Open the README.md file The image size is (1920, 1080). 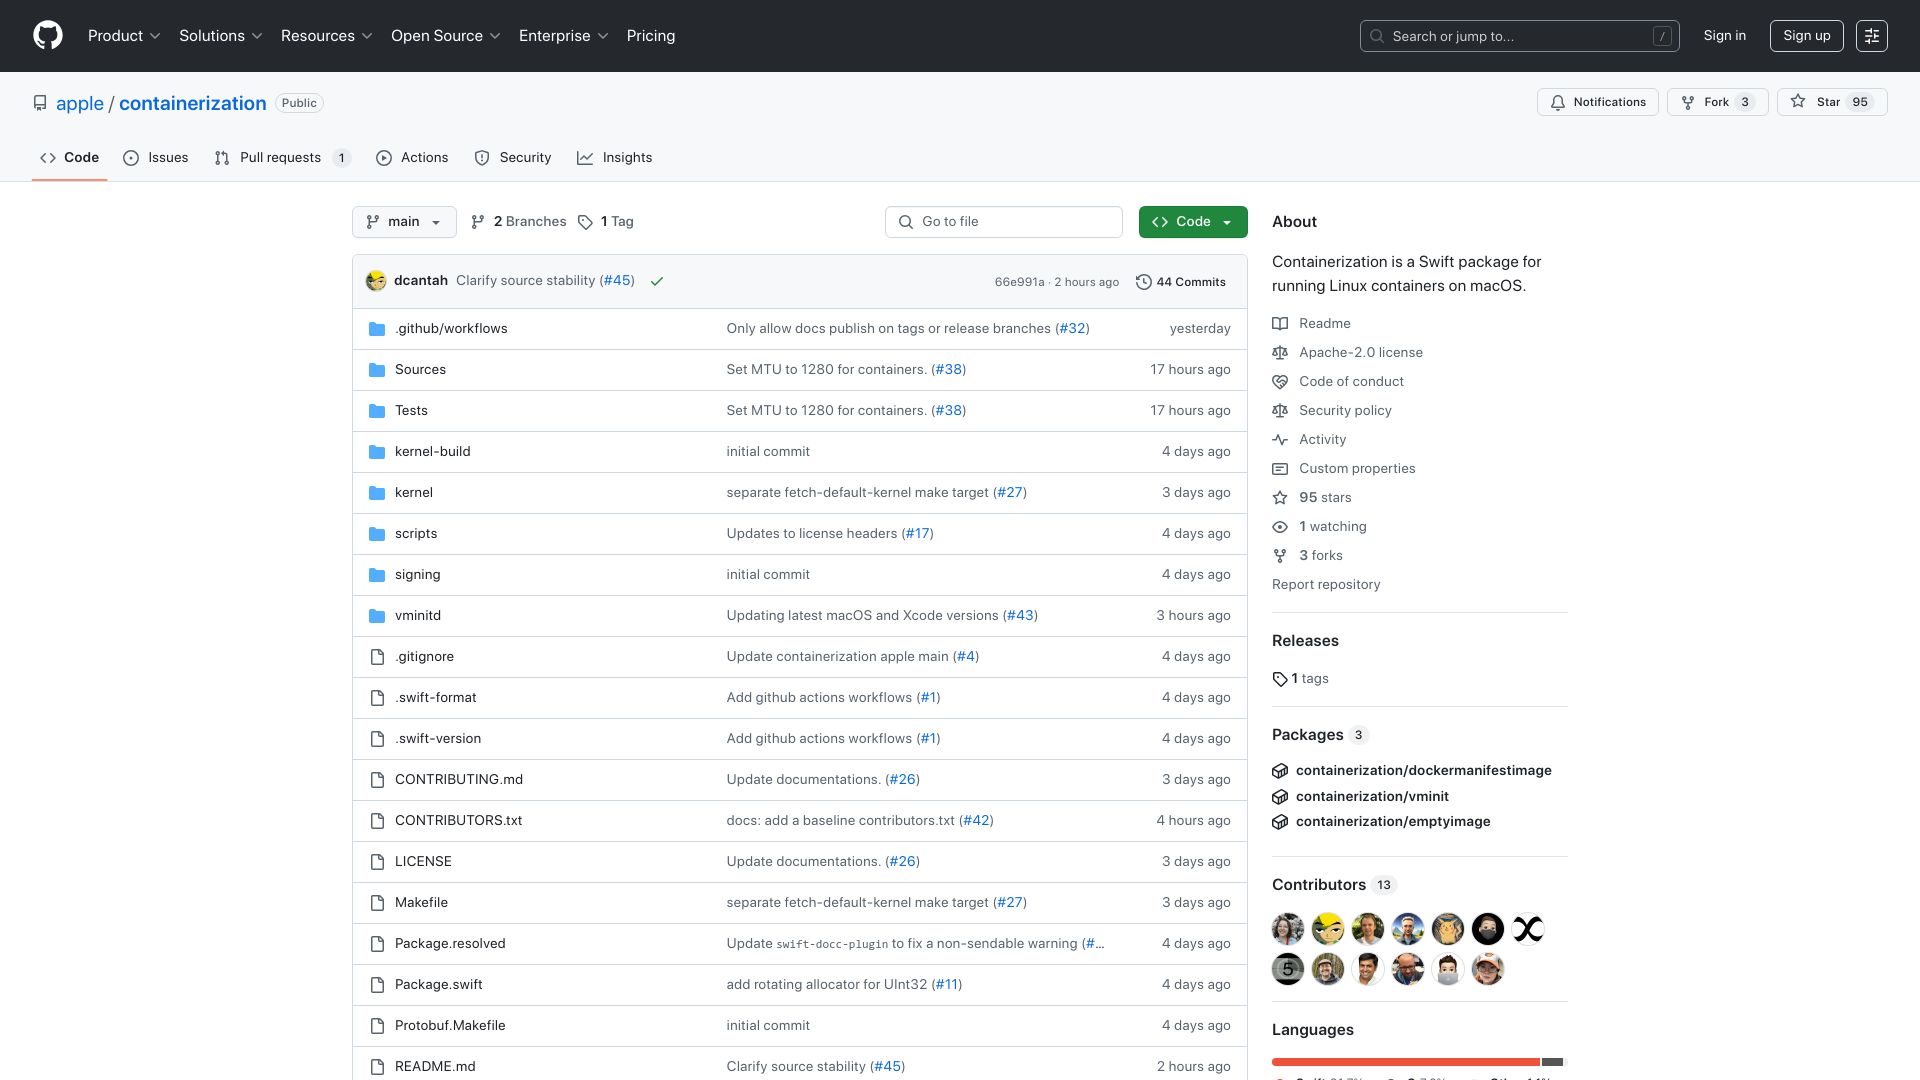point(435,1067)
